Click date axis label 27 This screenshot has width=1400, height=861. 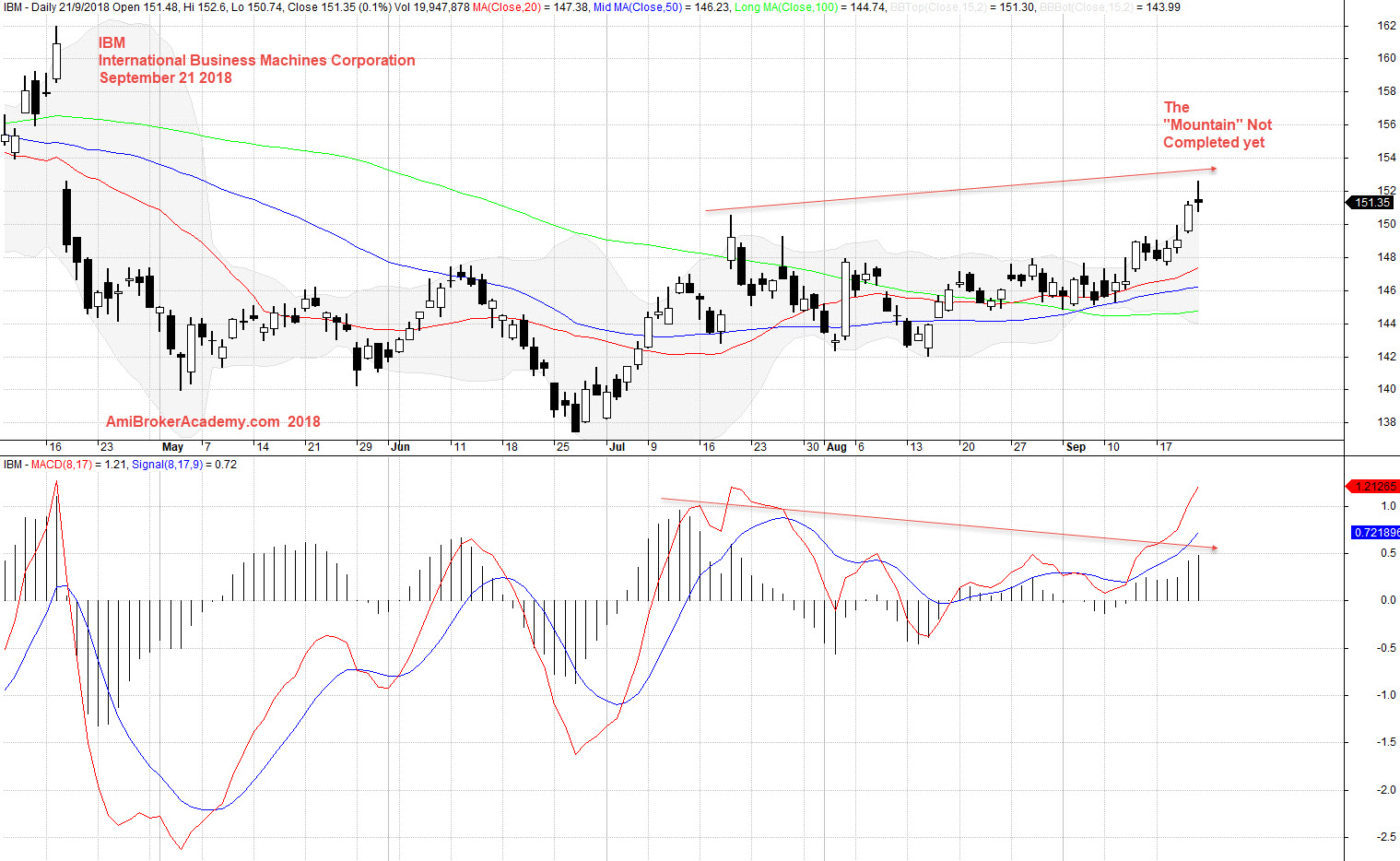(1017, 447)
